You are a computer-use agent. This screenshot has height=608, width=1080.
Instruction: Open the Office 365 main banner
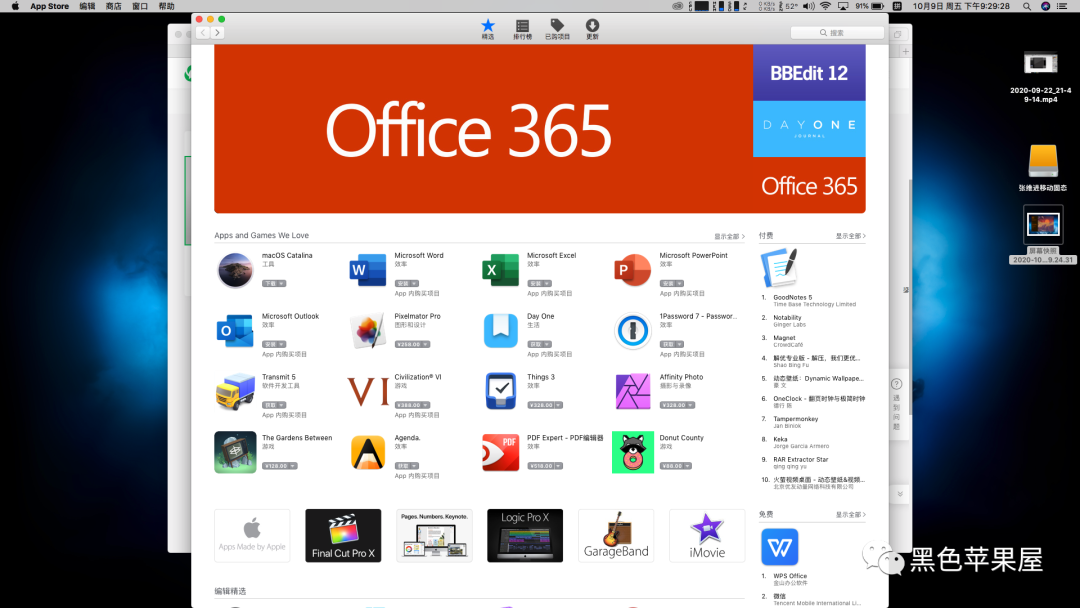pos(483,129)
